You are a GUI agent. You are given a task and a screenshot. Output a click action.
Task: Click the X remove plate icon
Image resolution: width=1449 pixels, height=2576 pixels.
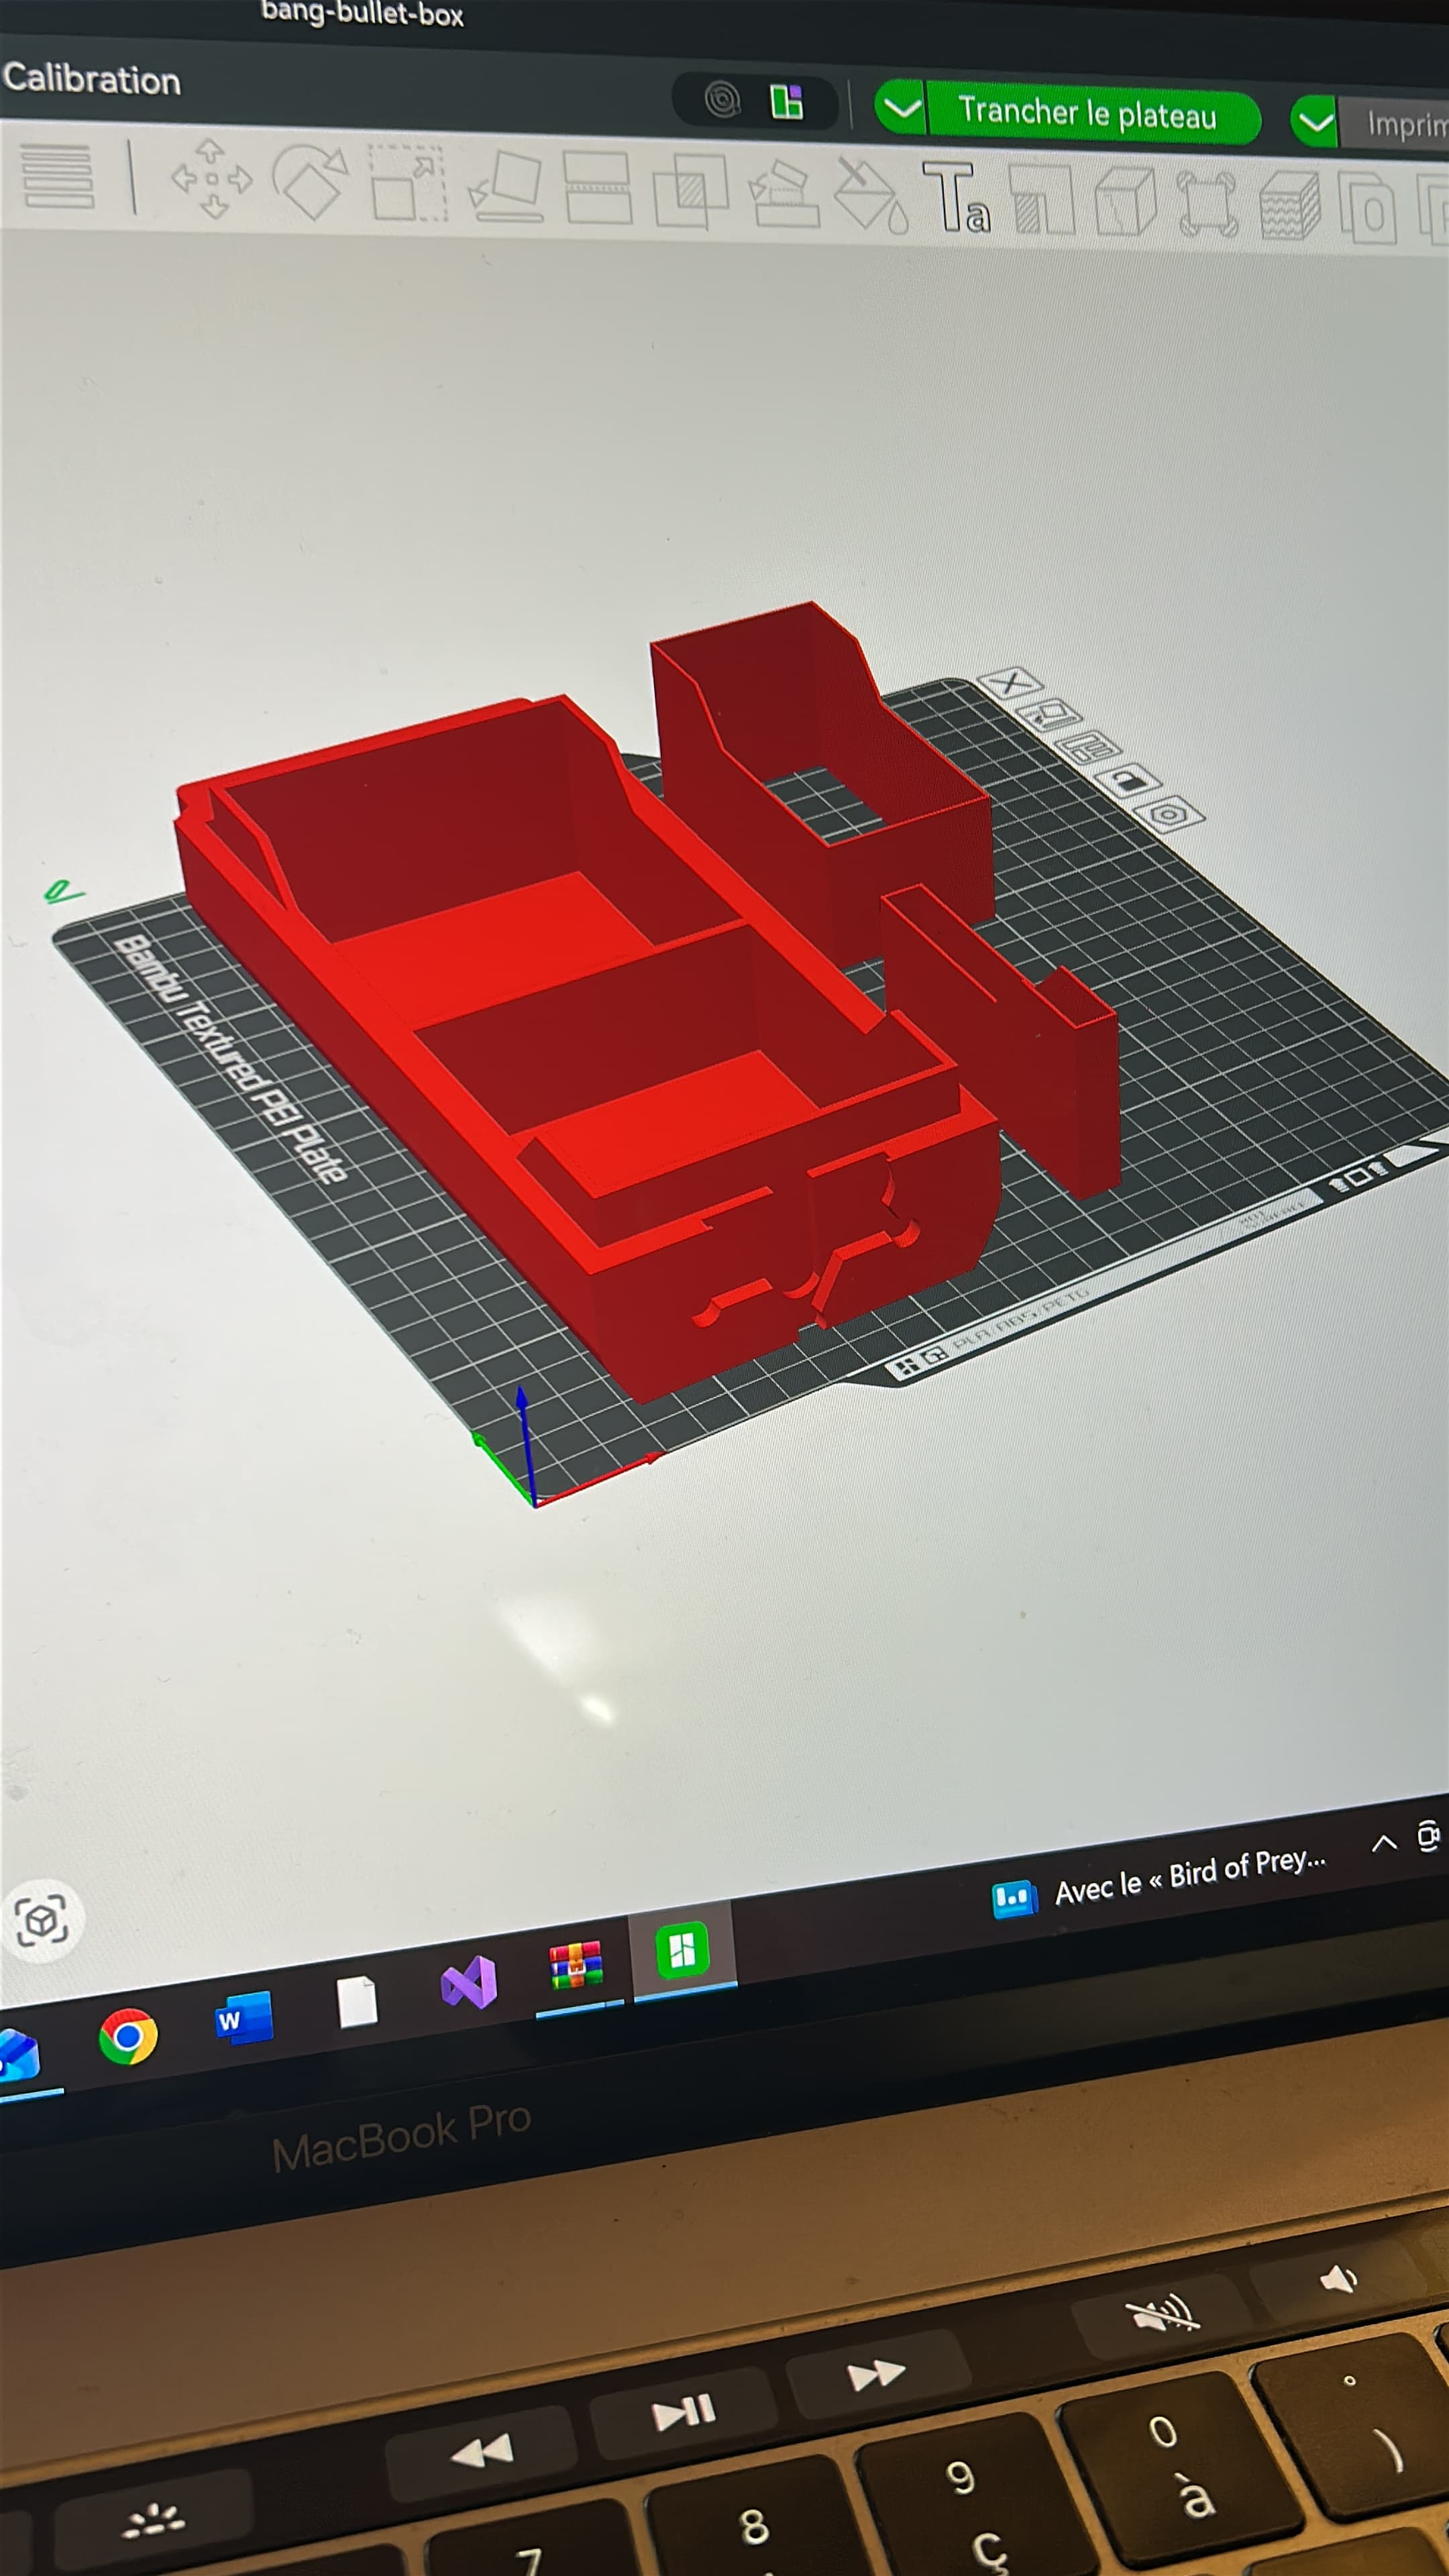click(x=1010, y=684)
